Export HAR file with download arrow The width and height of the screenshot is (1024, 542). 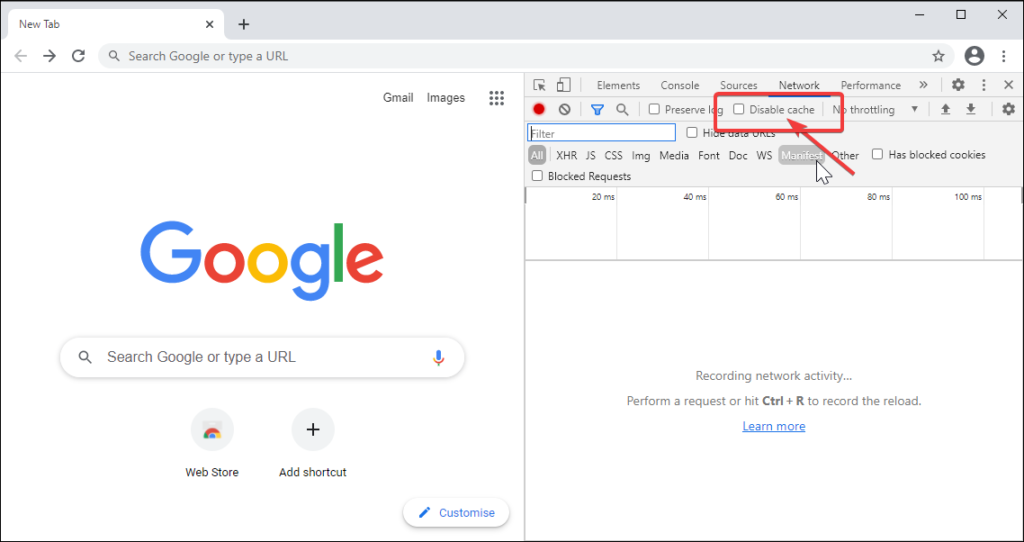pyautogui.click(x=971, y=110)
